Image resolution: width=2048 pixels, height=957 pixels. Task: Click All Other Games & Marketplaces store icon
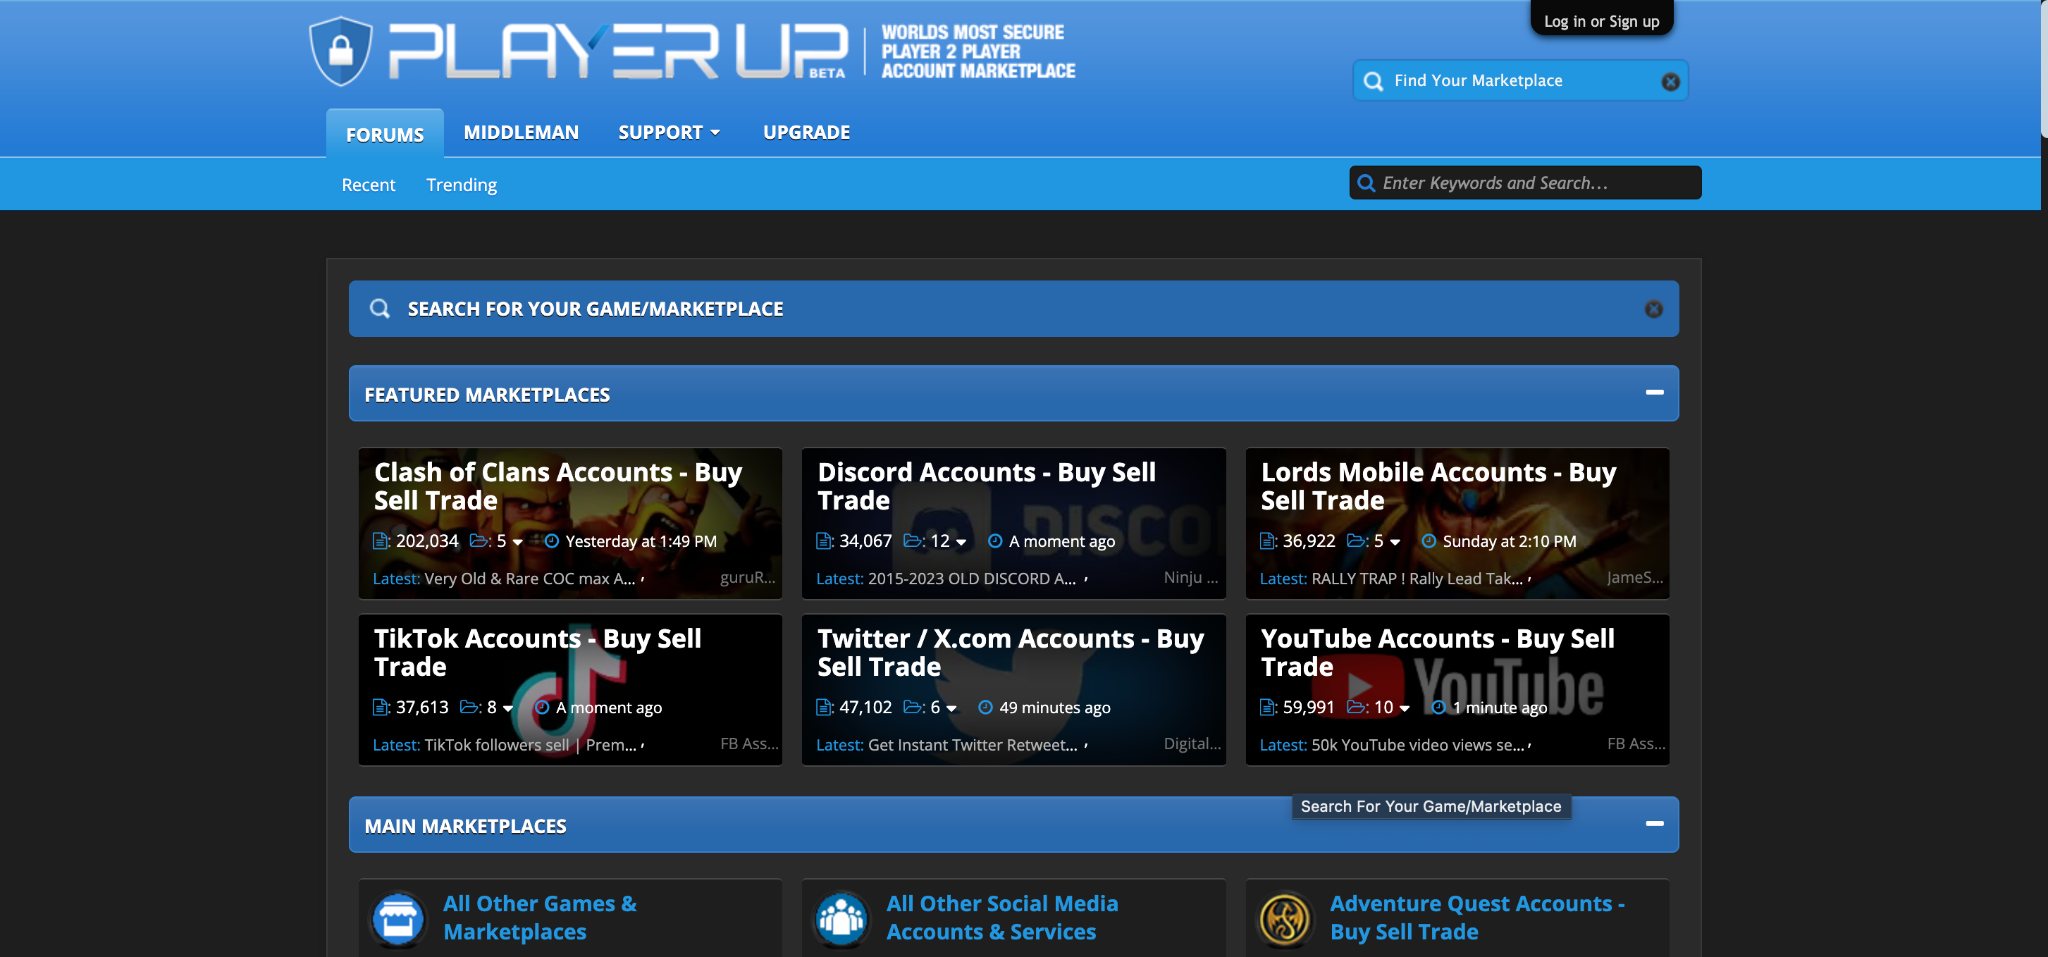click(399, 918)
